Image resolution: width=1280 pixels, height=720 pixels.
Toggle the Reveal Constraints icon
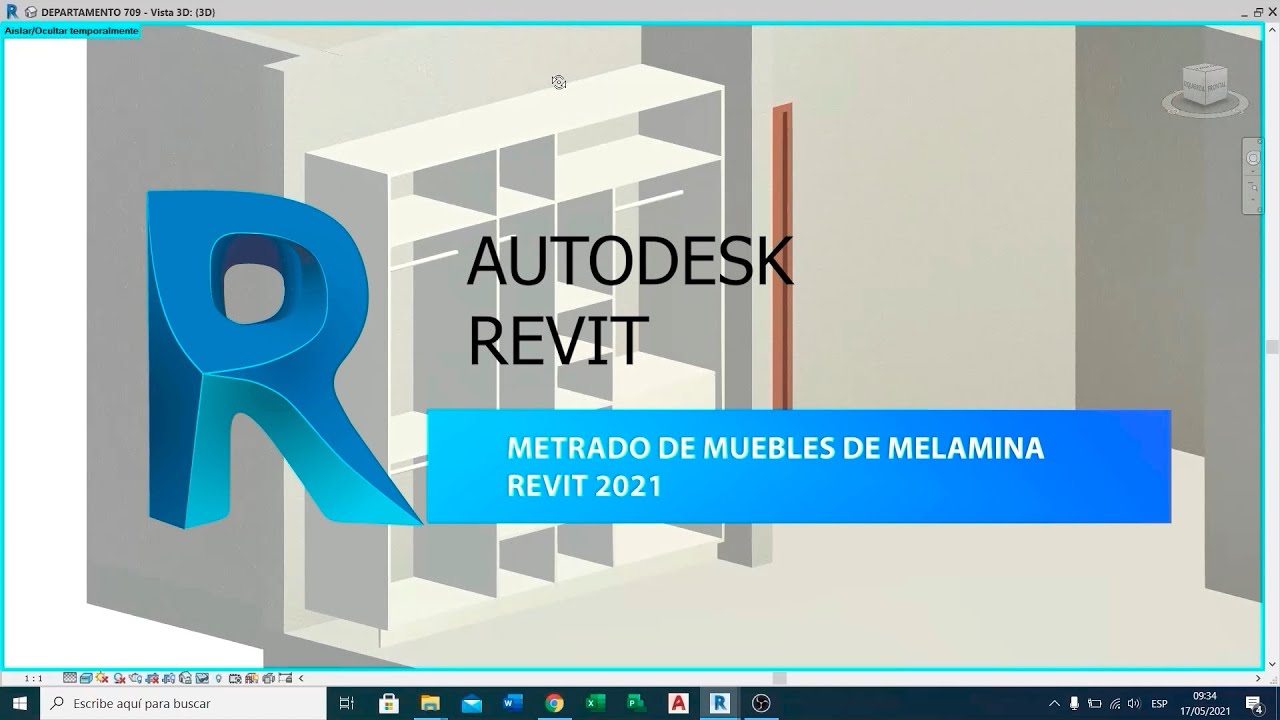coord(285,678)
